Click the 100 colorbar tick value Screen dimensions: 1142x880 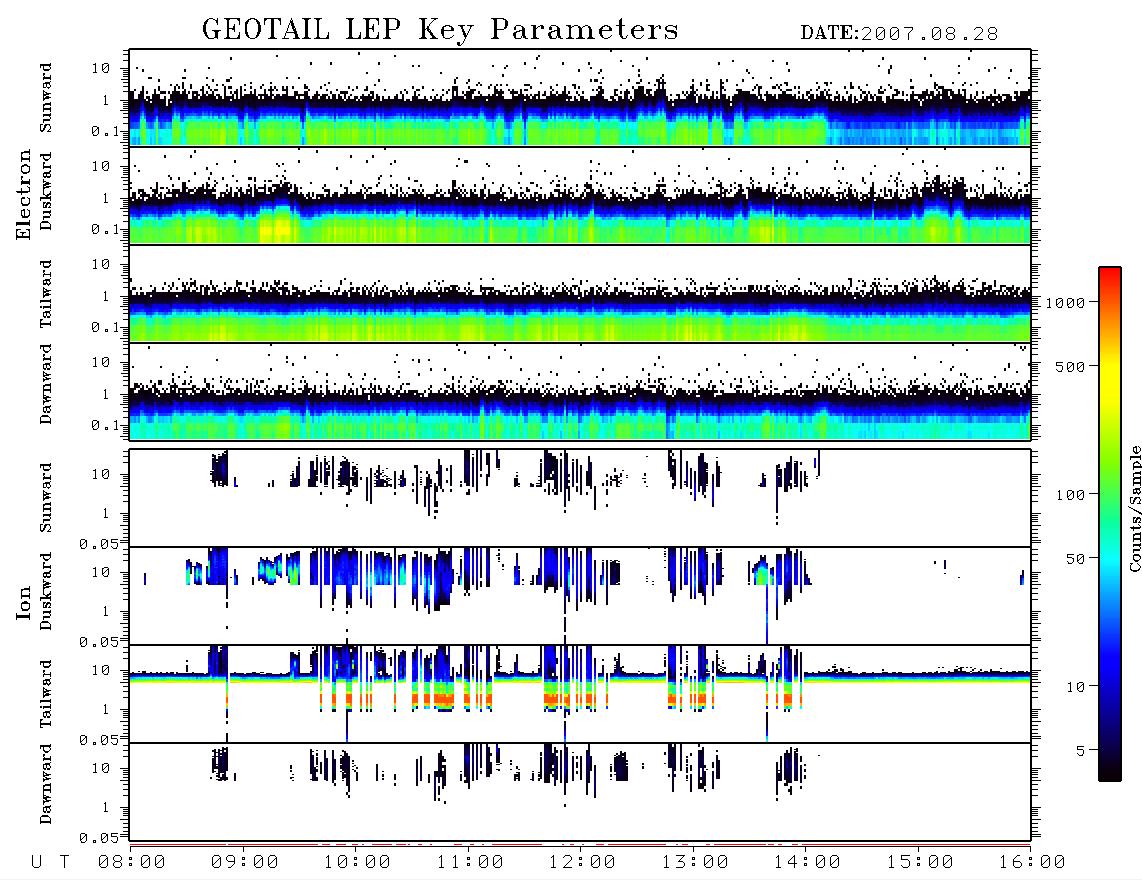(1070, 495)
